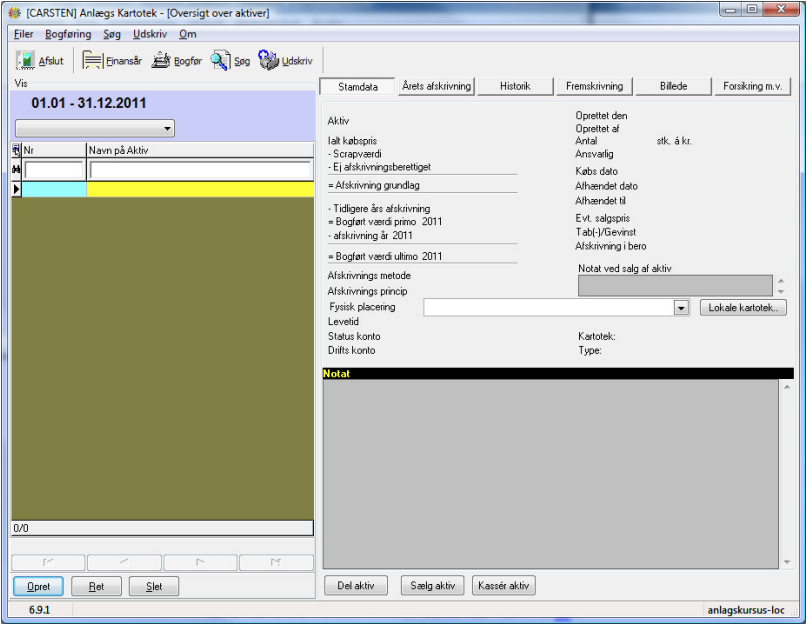Go to next record navigation button
808x624 pixels.
tap(200, 562)
